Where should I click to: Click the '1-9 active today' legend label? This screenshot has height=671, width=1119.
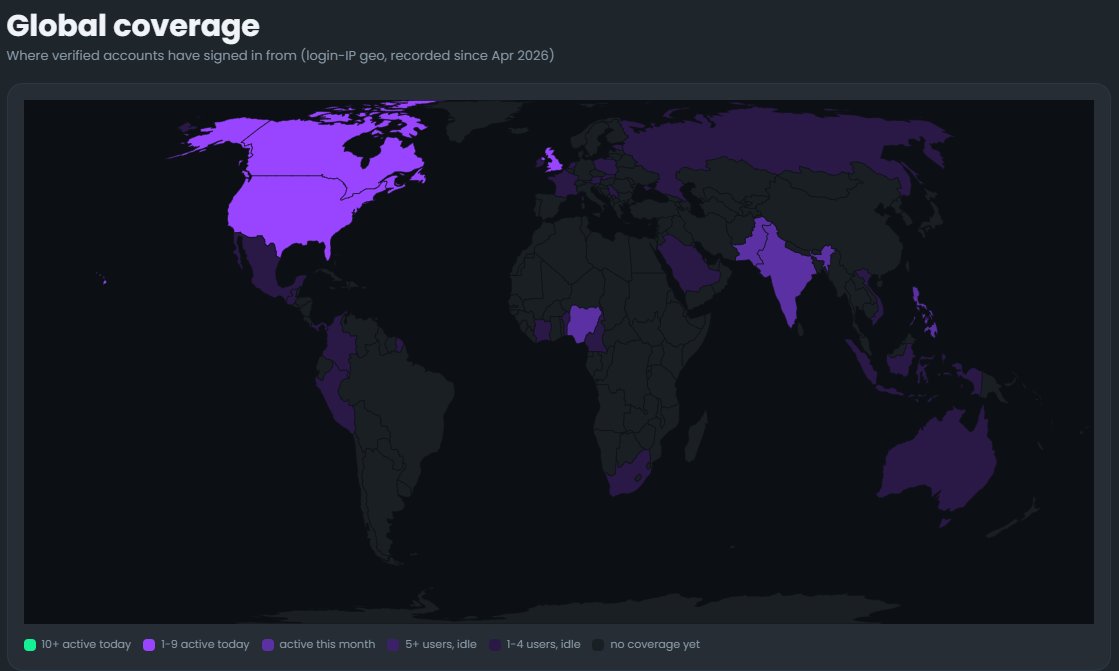click(x=205, y=645)
